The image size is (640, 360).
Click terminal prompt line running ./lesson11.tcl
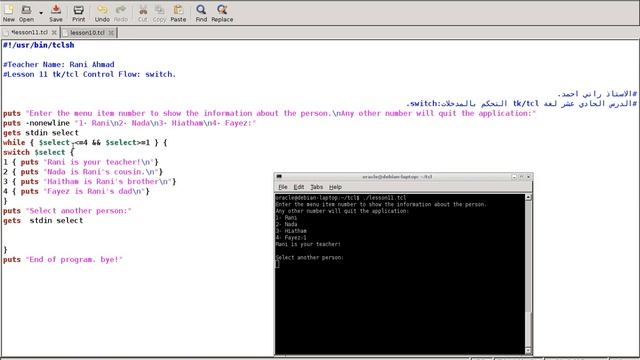point(341,198)
